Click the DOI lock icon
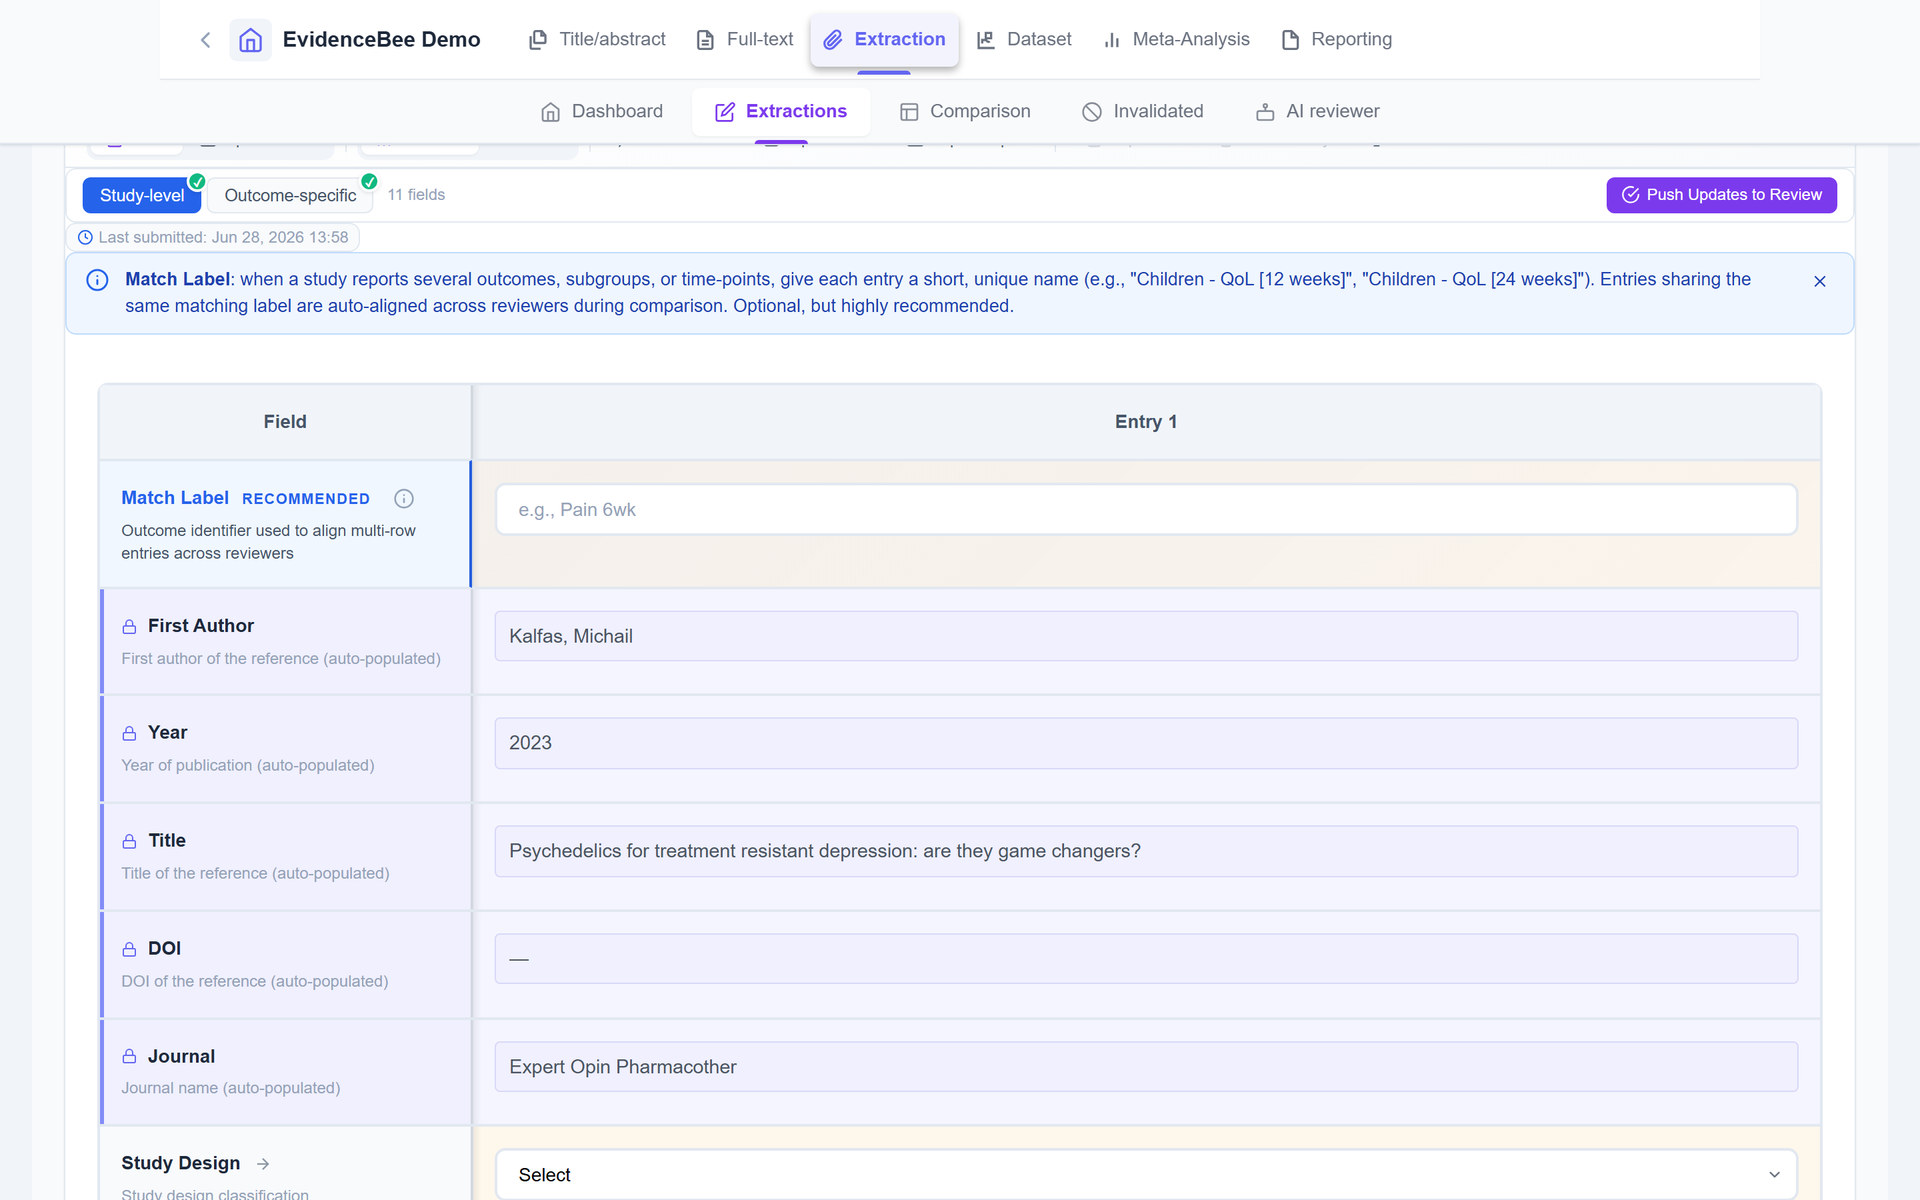1920x1200 pixels. coord(129,949)
